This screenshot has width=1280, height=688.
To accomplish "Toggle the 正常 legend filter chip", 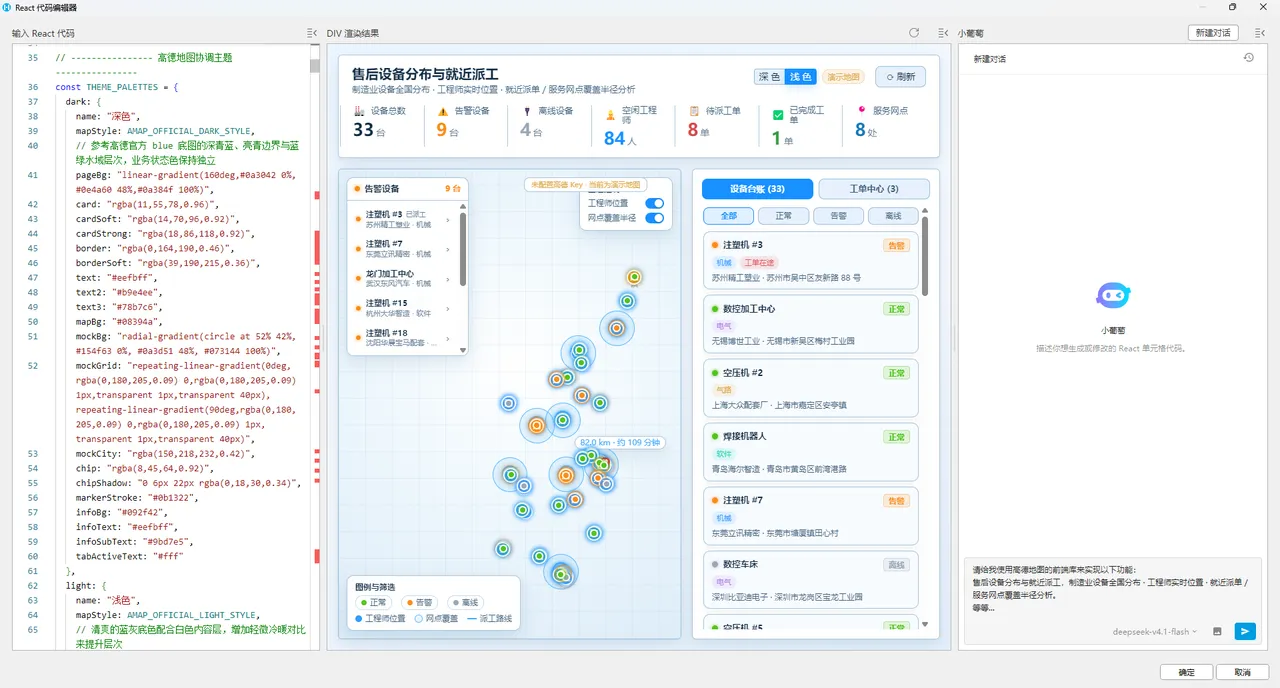I will coord(373,603).
